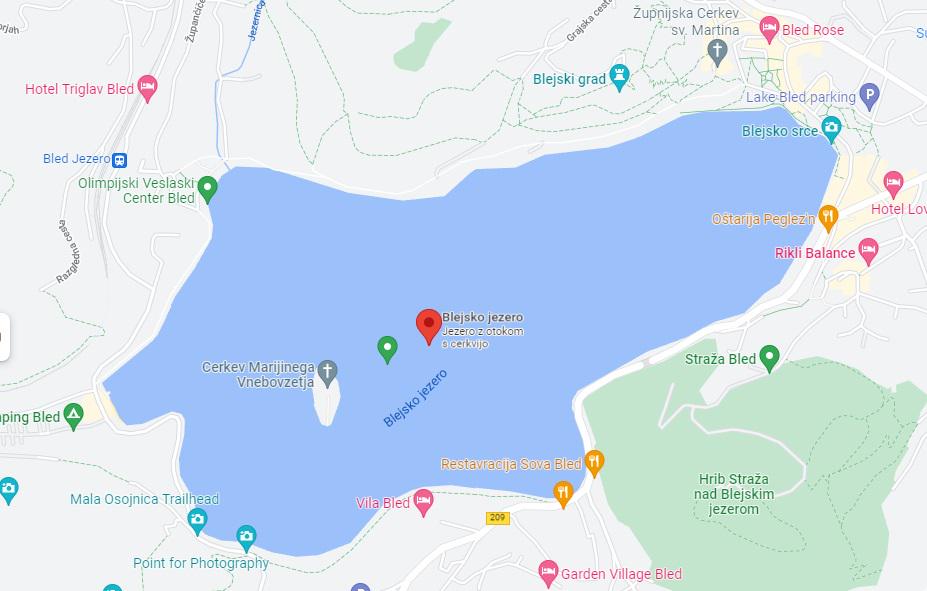Select the Župnijska Cerkev sv. Martina church icon
The height and width of the screenshot is (591, 927).
pos(717,51)
